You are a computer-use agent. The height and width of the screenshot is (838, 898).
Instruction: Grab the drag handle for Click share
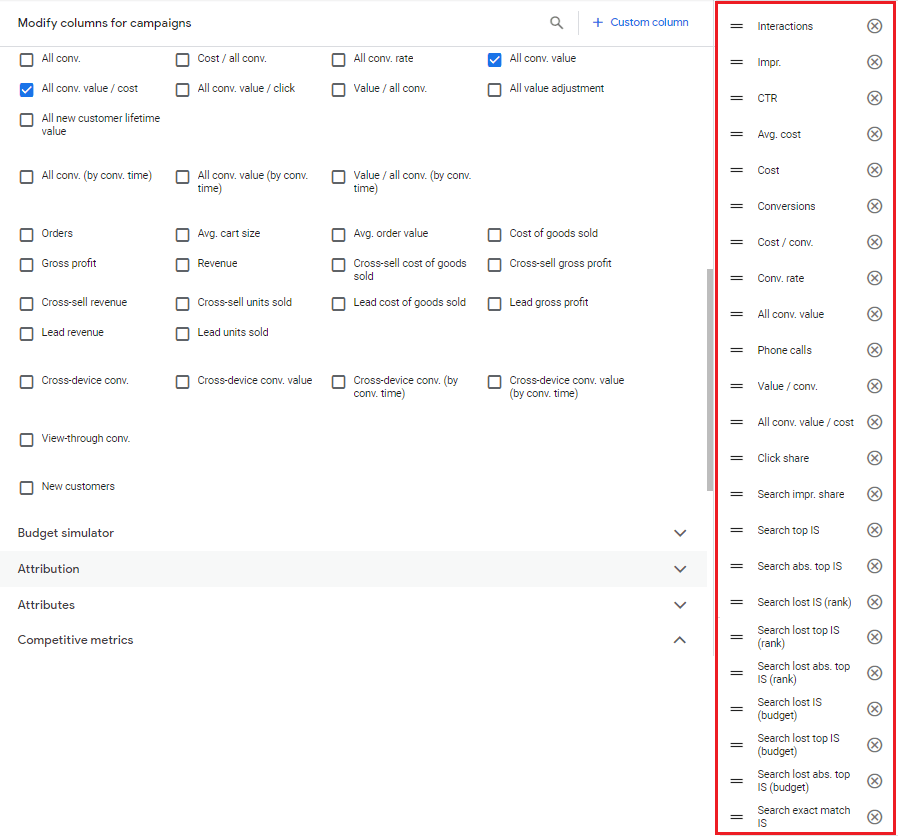tap(736, 458)
